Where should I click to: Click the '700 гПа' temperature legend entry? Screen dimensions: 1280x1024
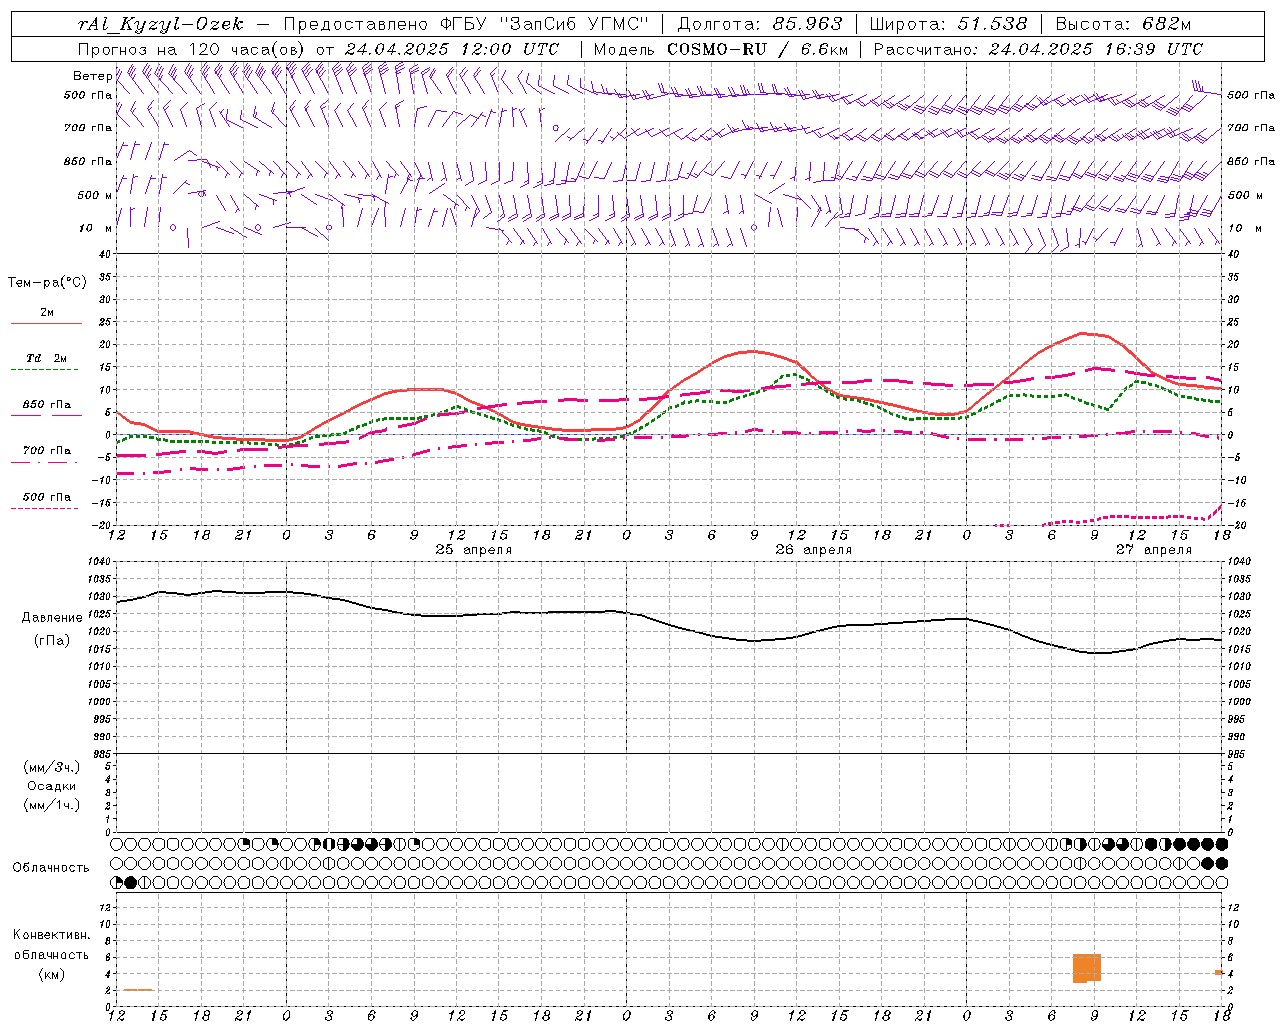point(46,450)
